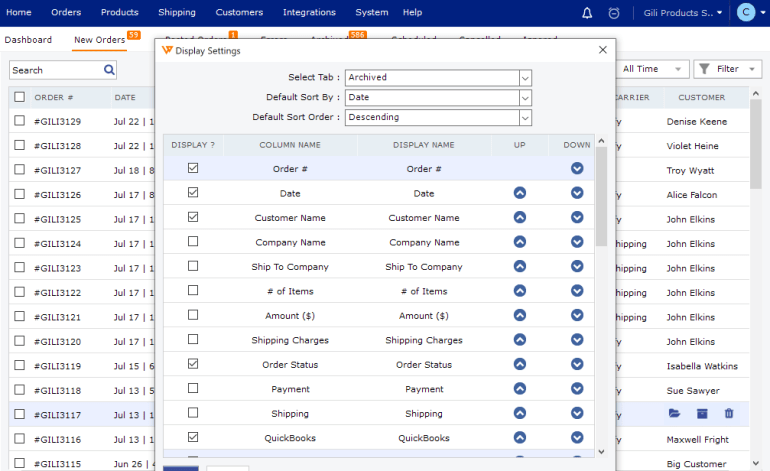The height and width of the screenshot is (471, 770).
Task: Move Customer Name row down
Action: coord(577,218)
